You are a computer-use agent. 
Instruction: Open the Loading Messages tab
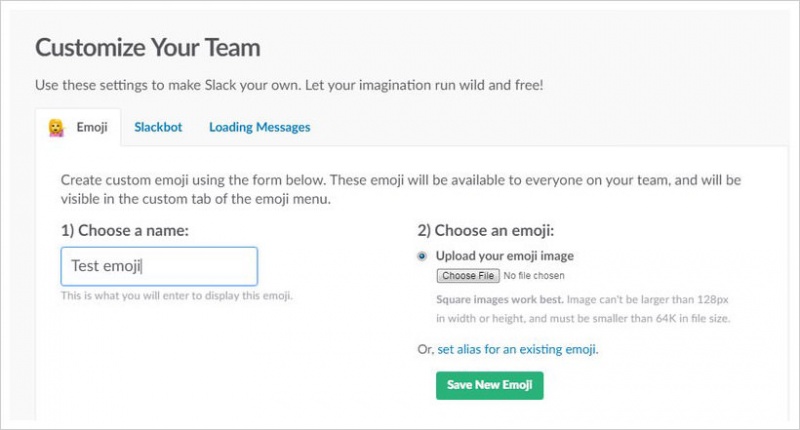pos(259,127)
